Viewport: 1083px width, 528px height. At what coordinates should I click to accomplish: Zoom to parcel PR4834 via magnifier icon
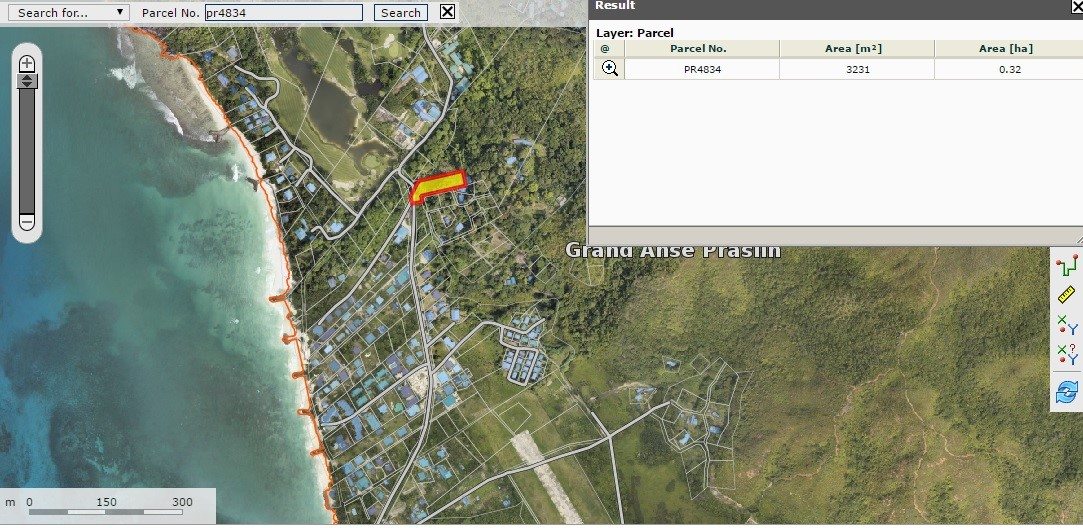pyautogui.click(x=609, y=68)
